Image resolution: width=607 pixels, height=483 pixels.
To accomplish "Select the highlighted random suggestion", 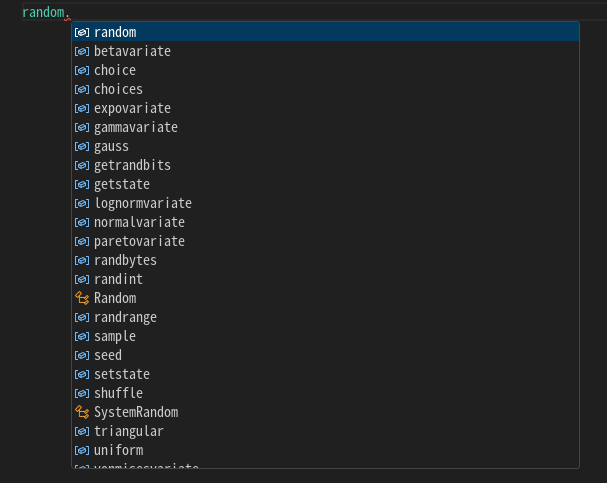I will pyautogui.click(x=115, y=32).
